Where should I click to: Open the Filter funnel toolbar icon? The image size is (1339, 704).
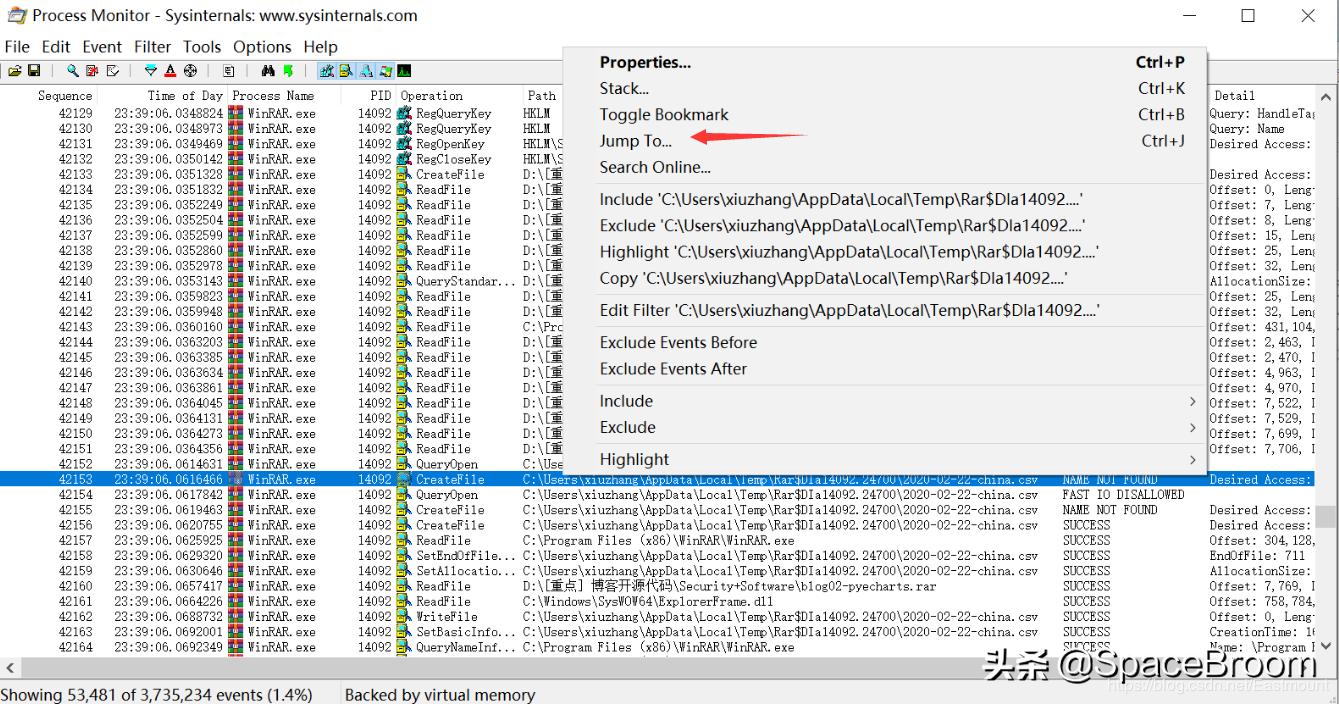151,71
